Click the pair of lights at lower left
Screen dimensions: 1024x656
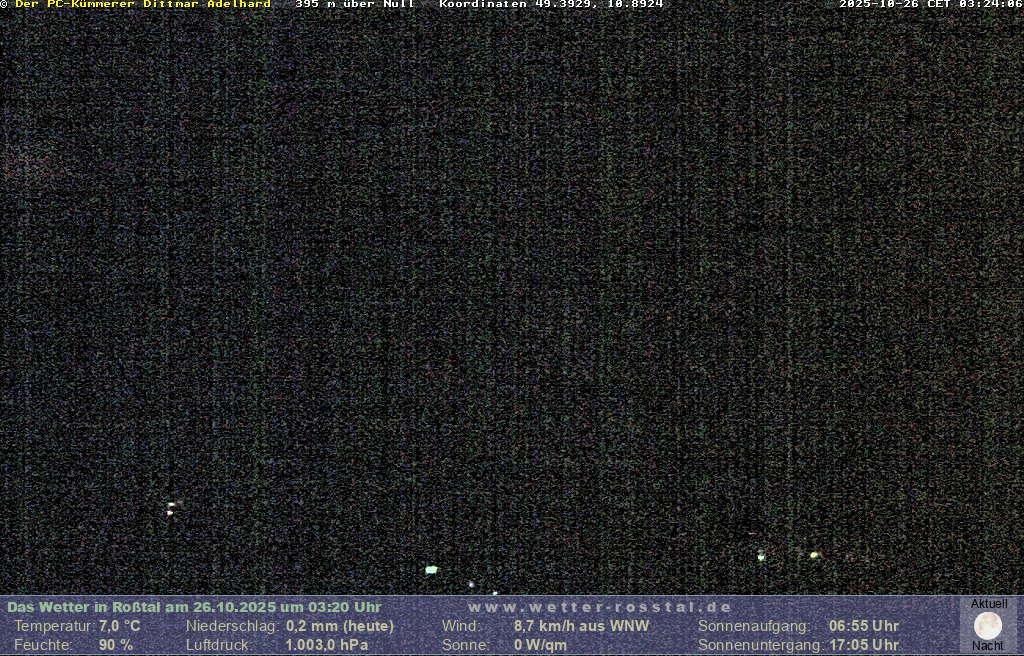171,508
